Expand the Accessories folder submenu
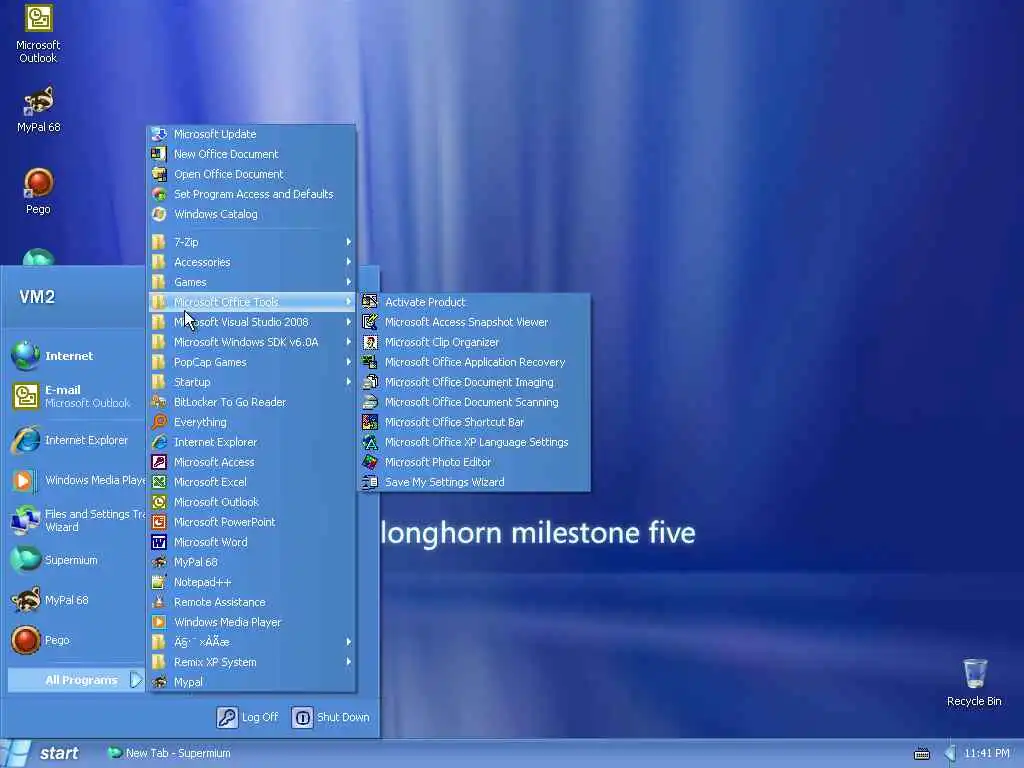The image size is (1024, 768). [252, 263]
